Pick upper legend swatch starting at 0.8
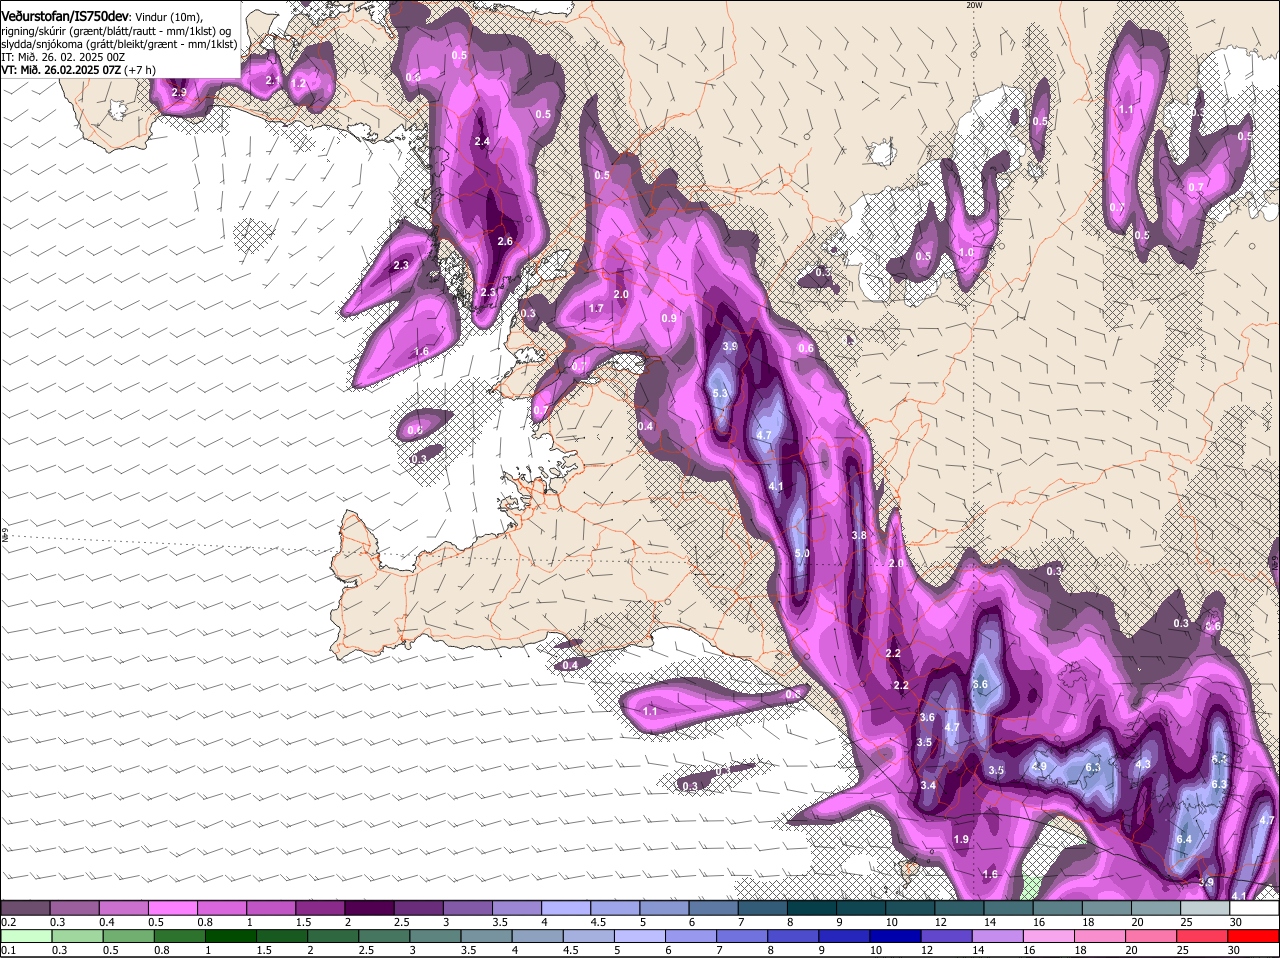Viewport: 1280px width, 958px height. 221,907
